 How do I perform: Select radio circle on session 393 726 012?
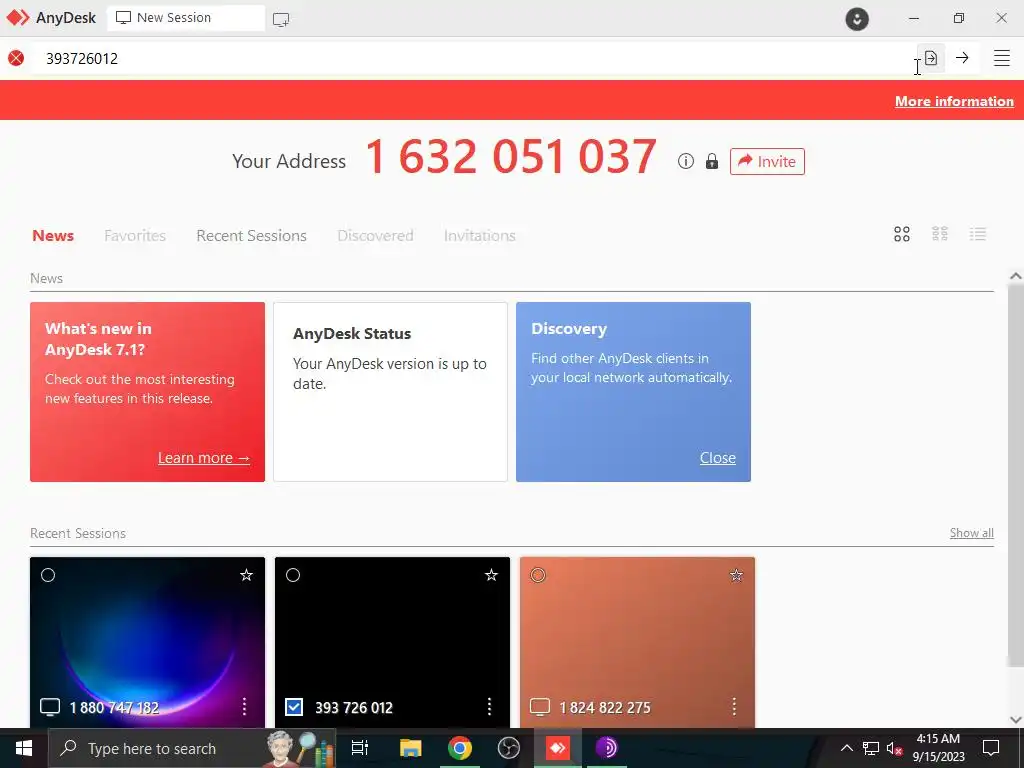pyautogui.click(x=293, y=575)
